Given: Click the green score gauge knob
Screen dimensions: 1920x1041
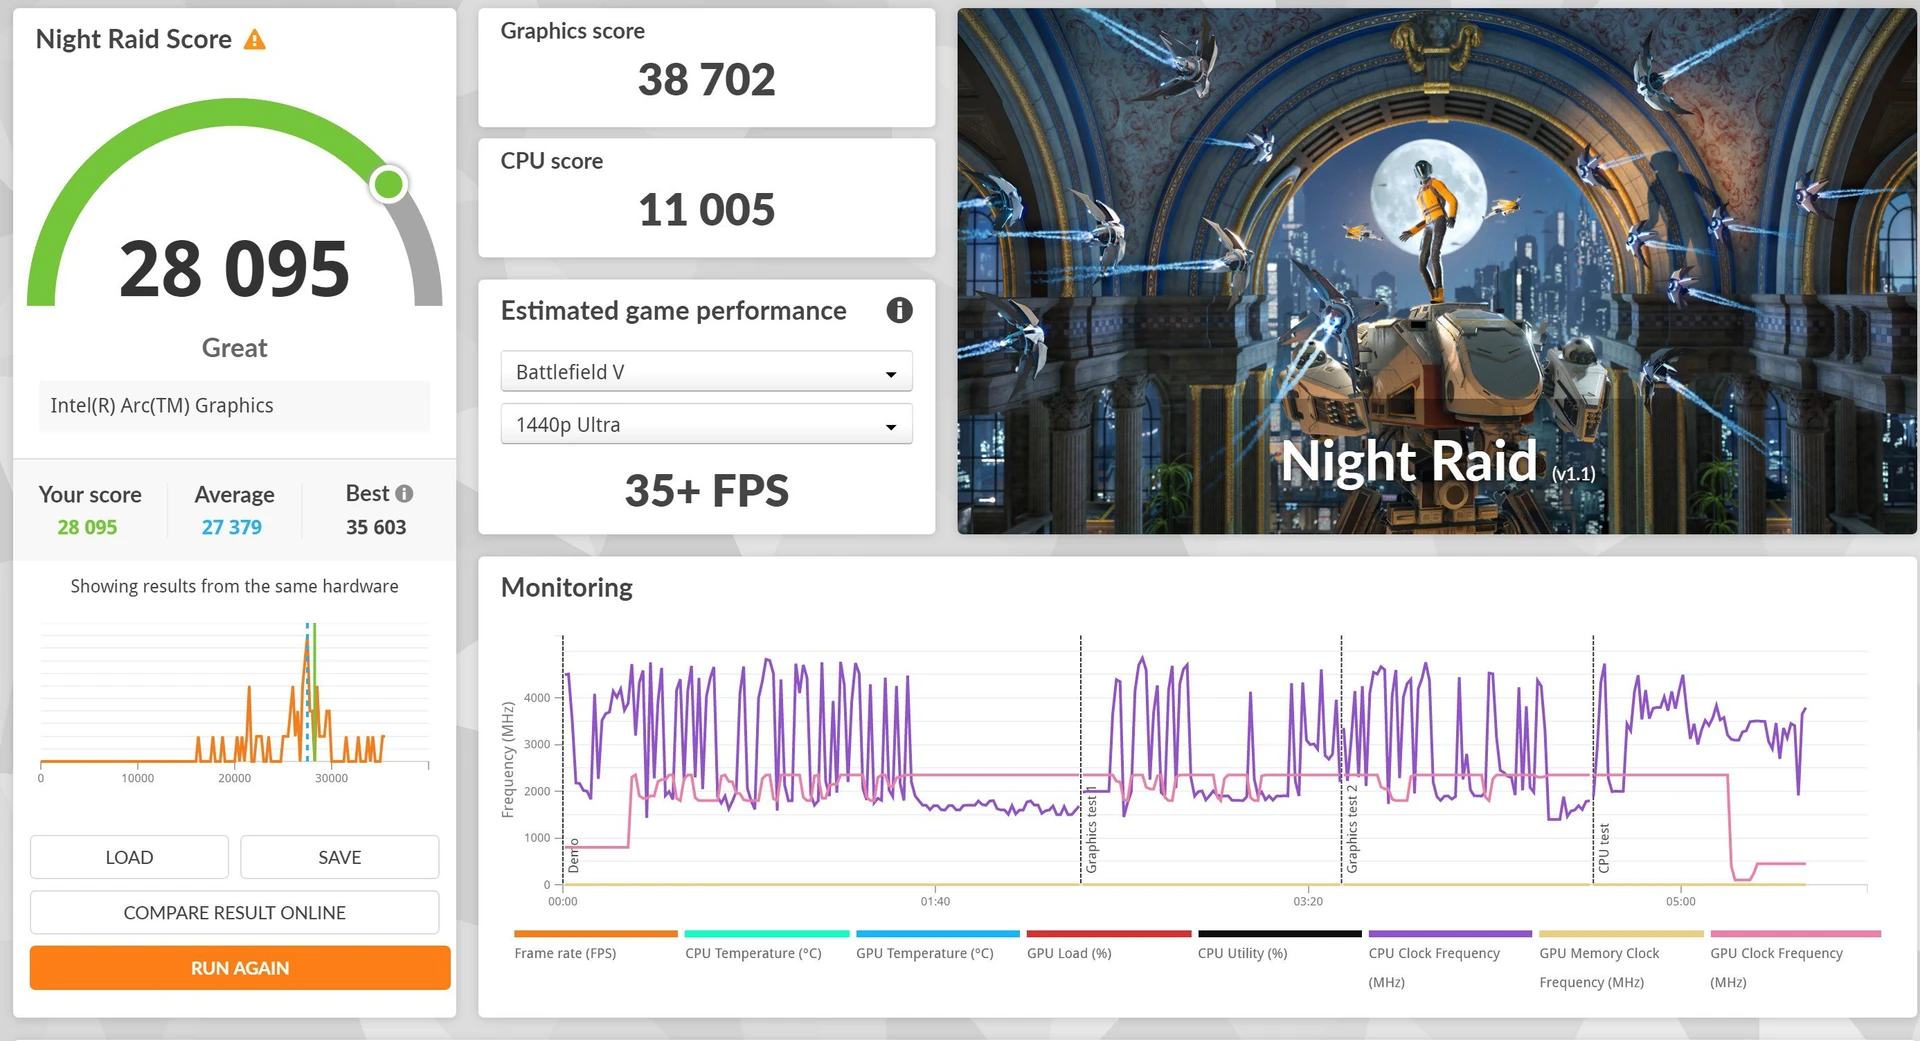Looking at the screenshot, I should [x=388, y=184].
